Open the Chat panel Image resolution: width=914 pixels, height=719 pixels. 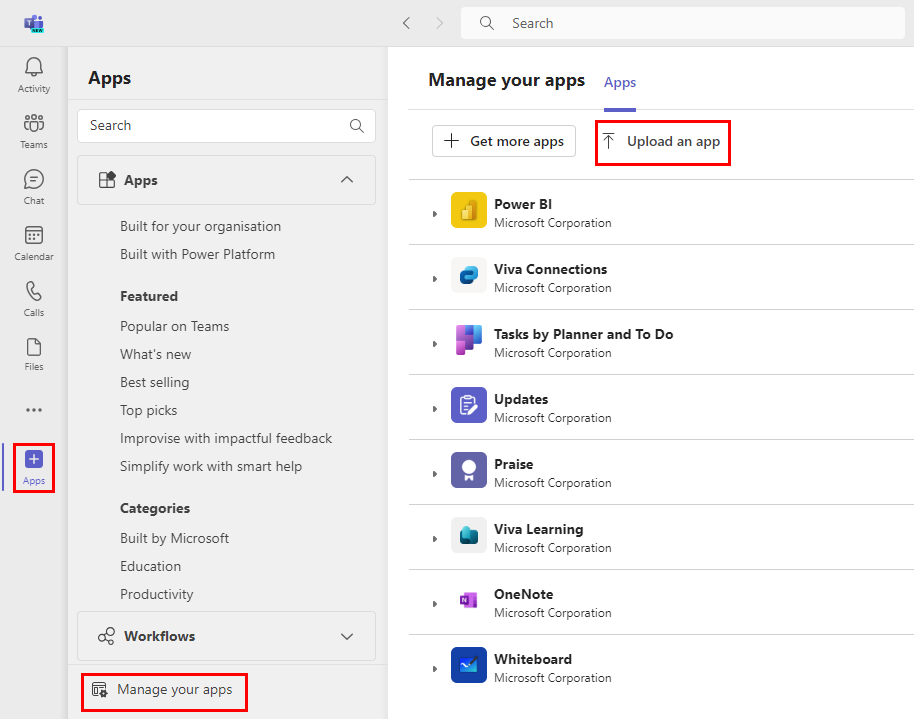[33, 185]
